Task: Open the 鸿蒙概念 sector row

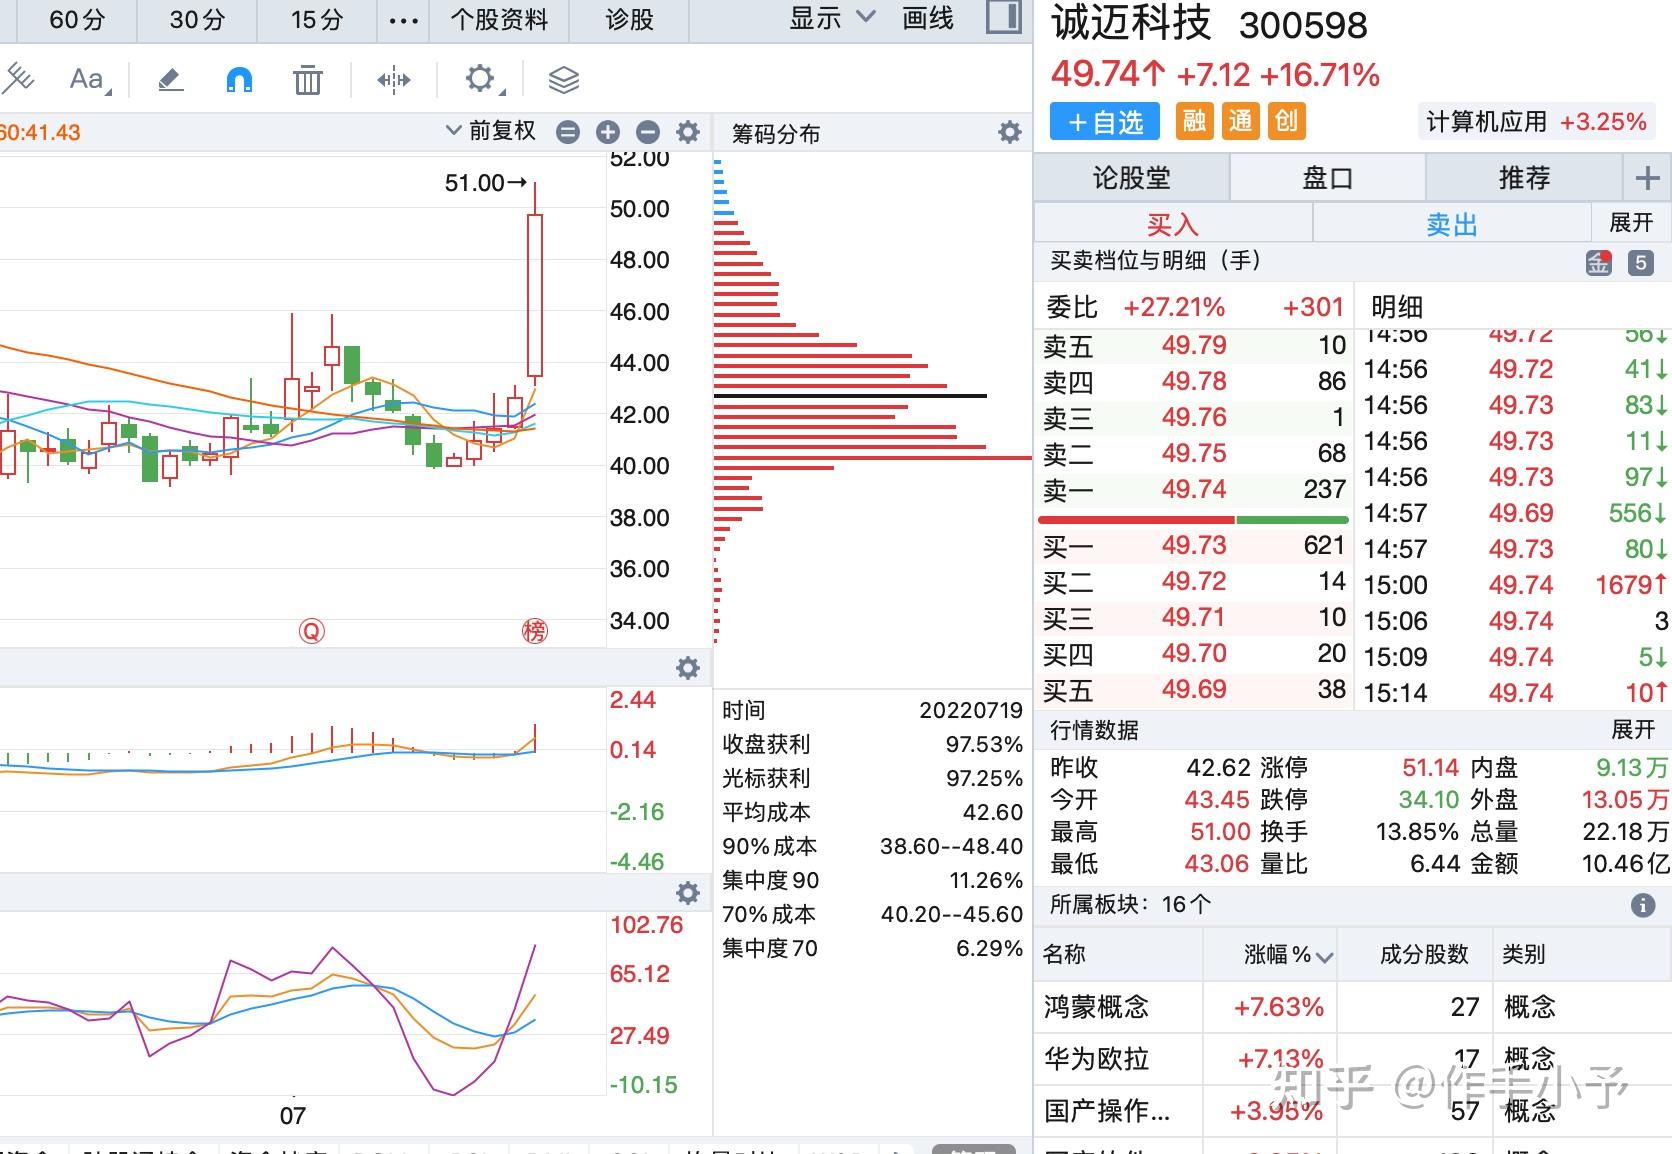Action: [x=1353, y=1007]
